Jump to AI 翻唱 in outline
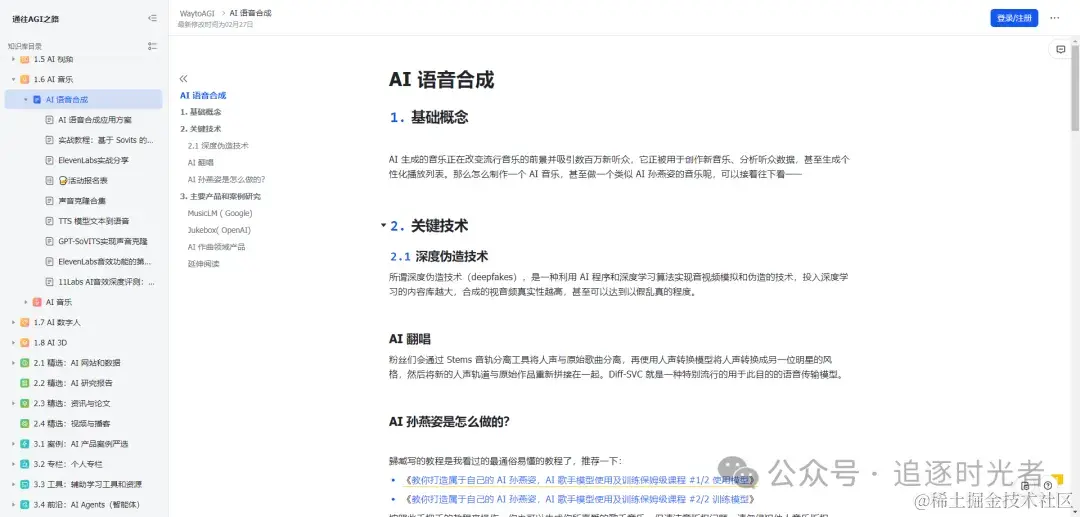1080x517 pixels. click(200, 162)
